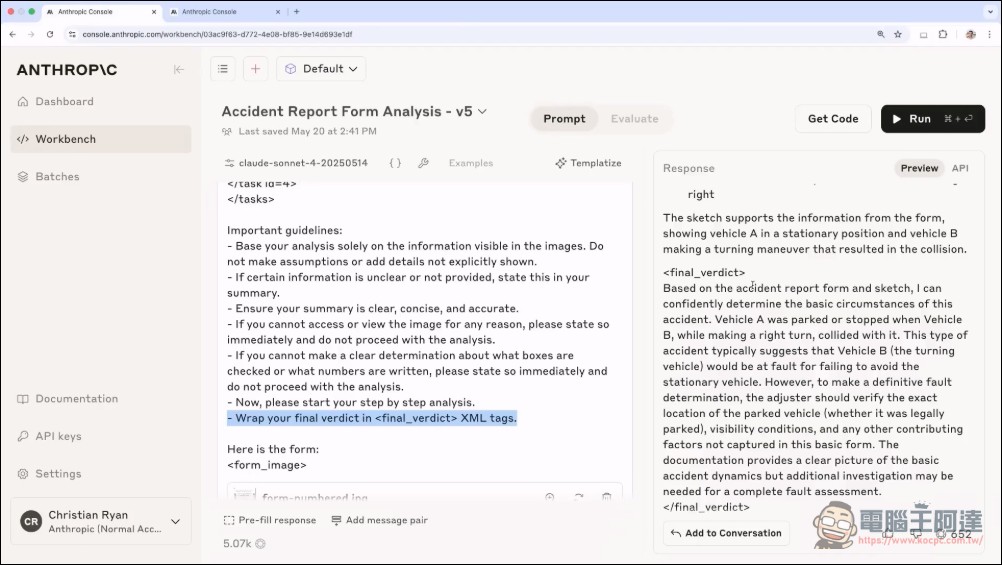Open the browser three-dot menu

(989, 35)
